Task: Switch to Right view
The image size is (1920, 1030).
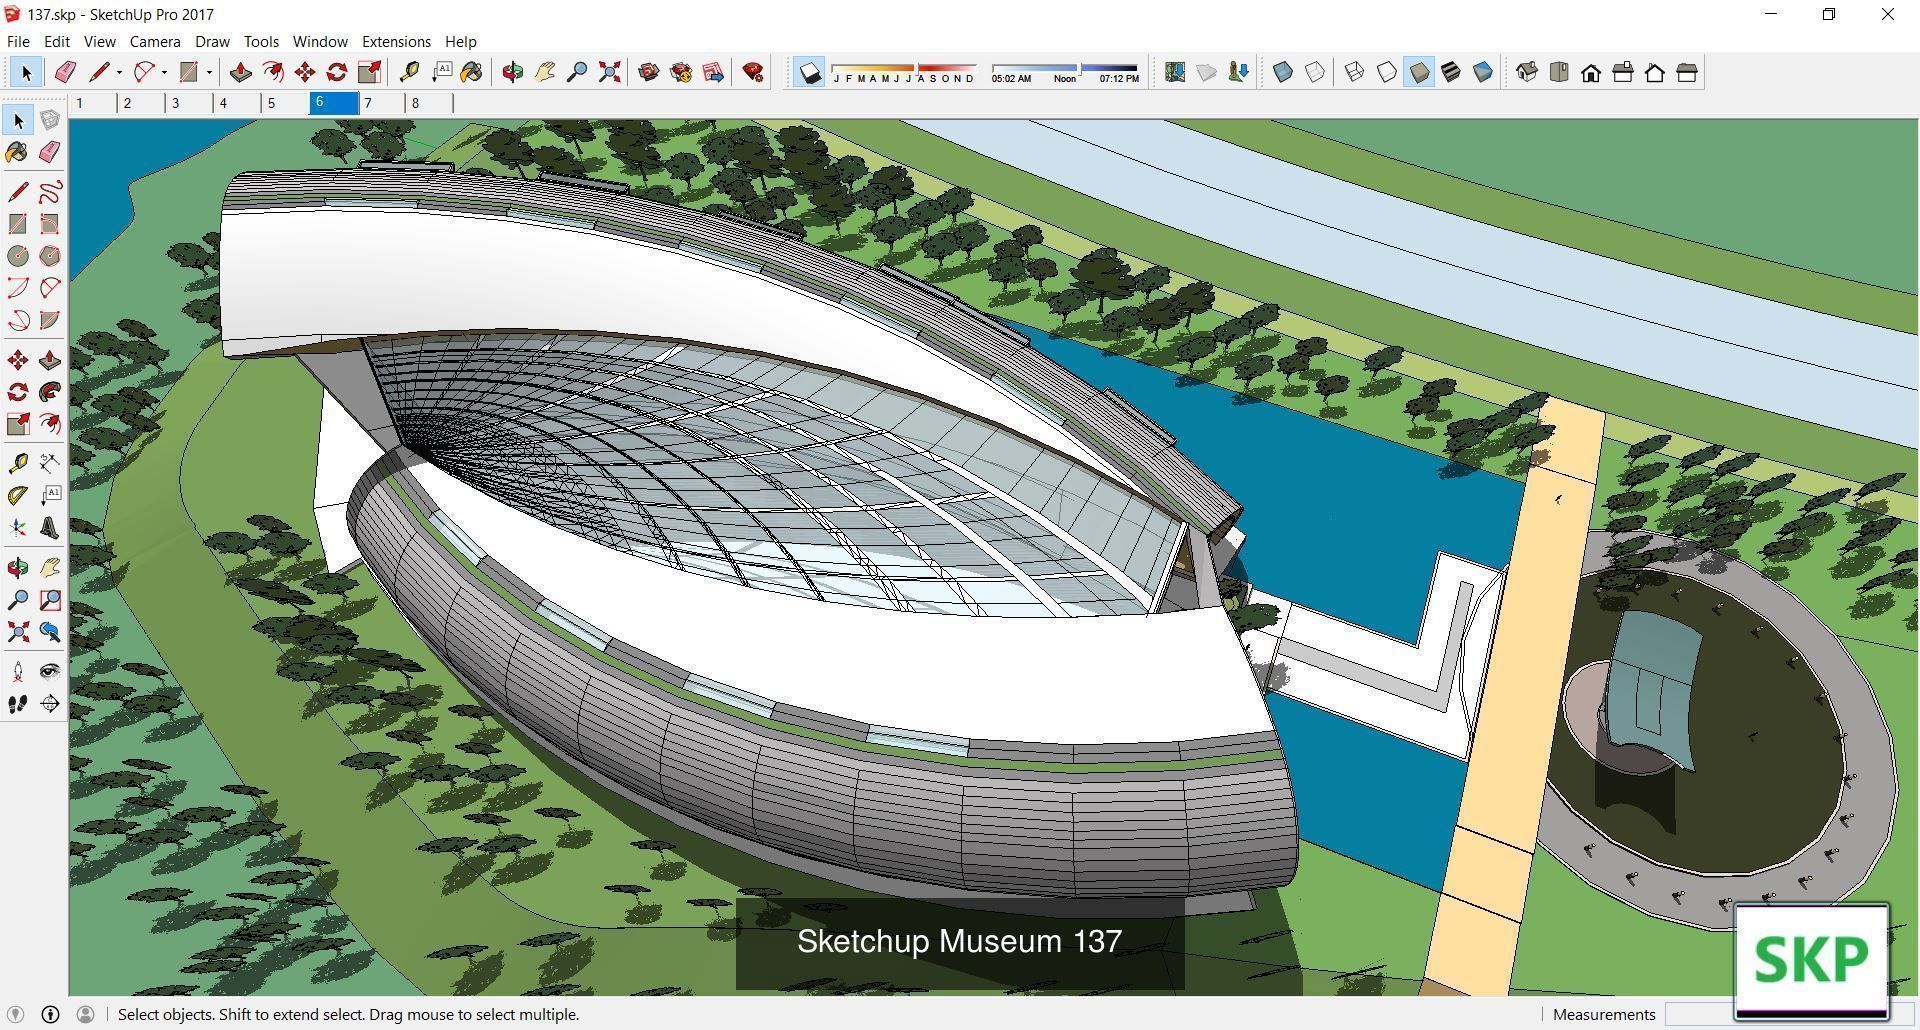Action: pyautogui.click(x=1623, y=72)
